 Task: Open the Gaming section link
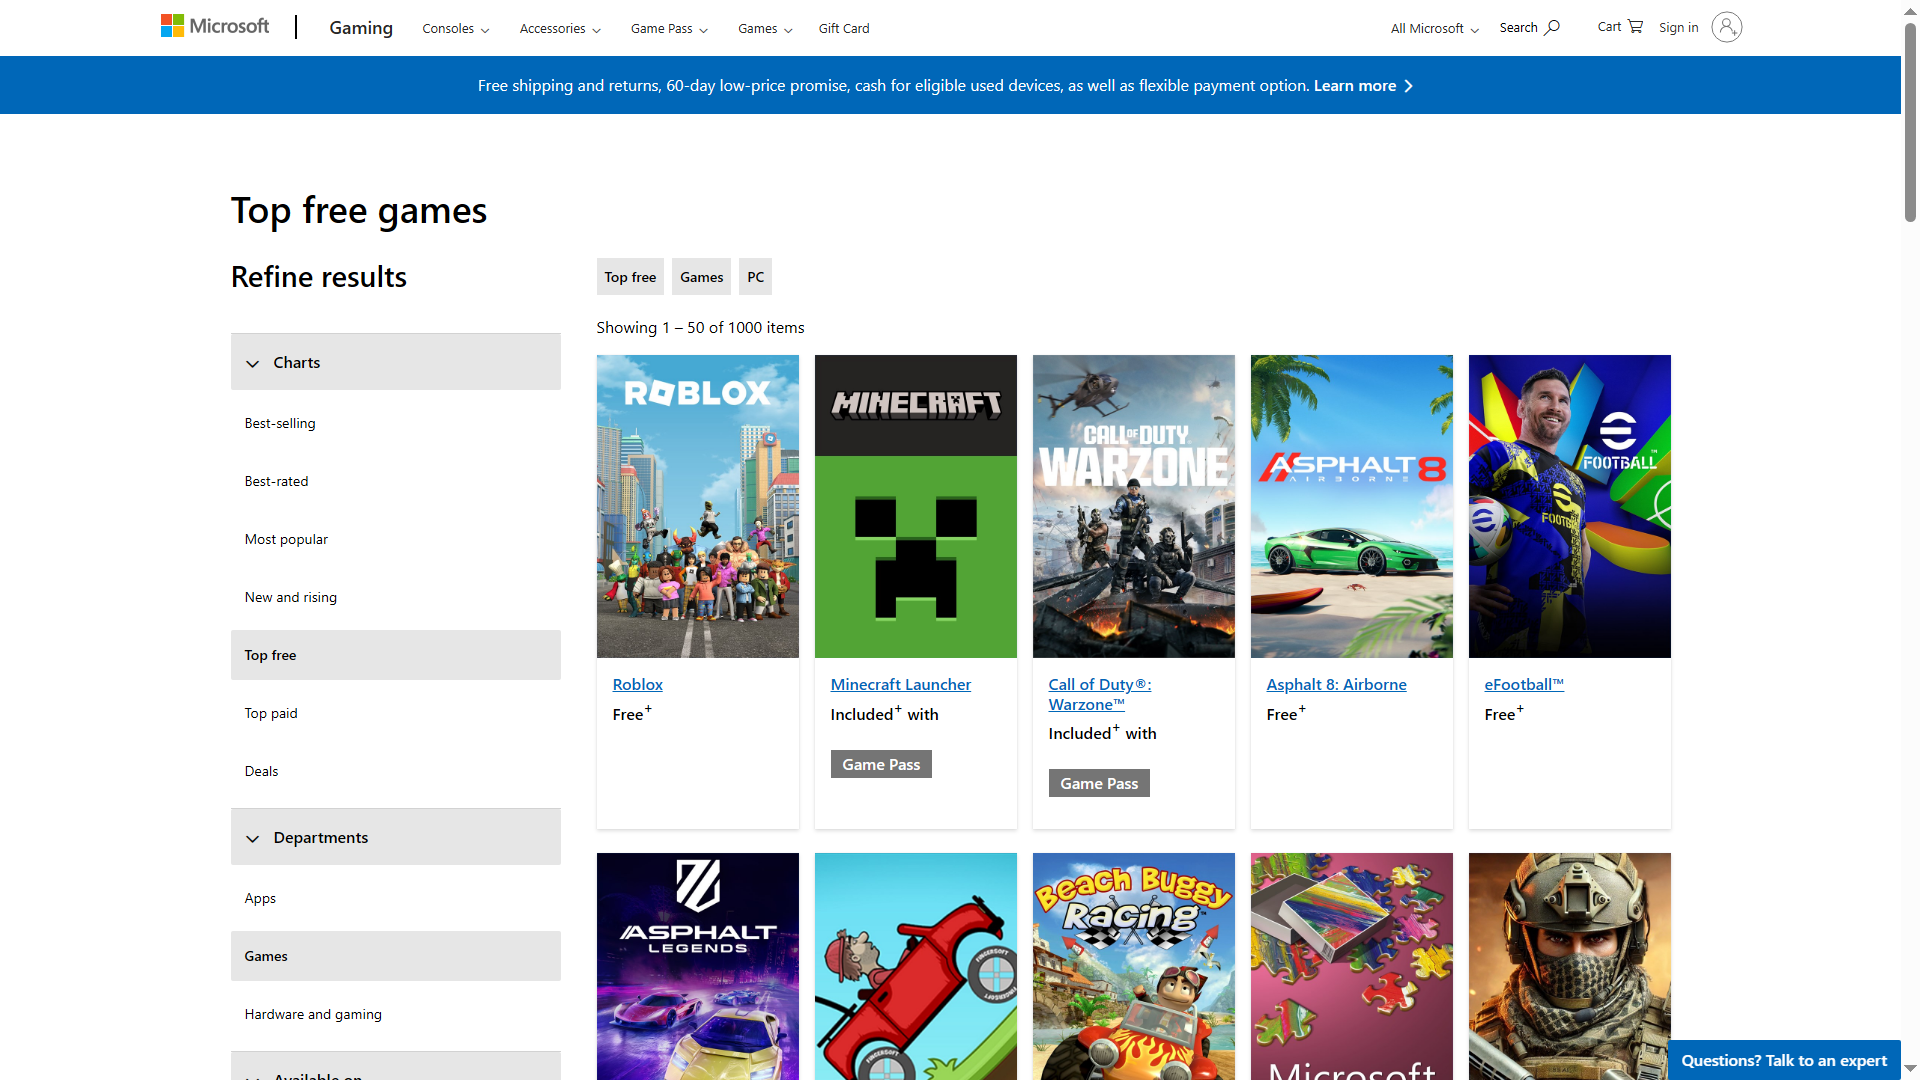(x=361, y=28)
